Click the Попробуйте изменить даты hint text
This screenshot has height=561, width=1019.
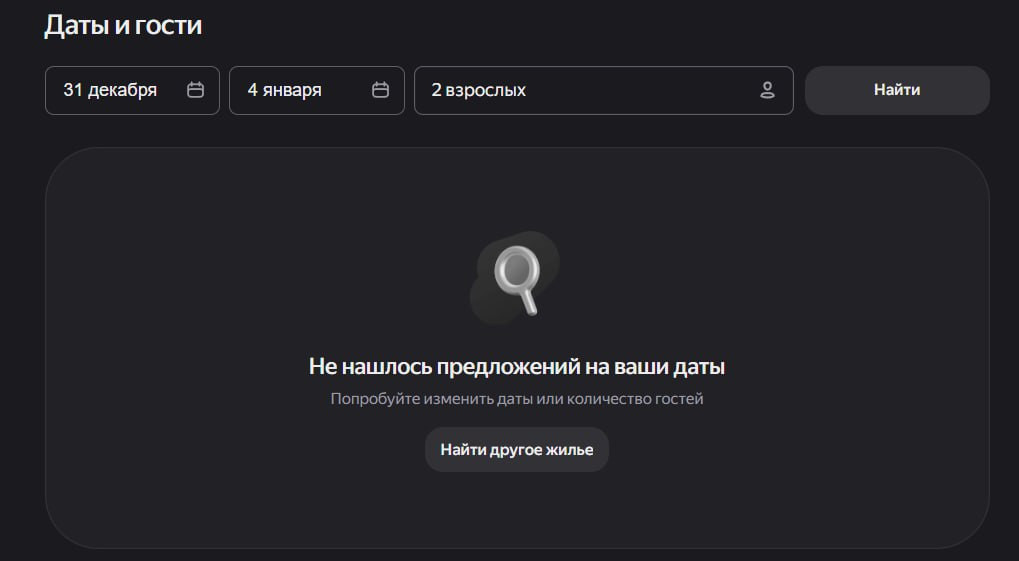pyautogui.click(x=516, y=399)
